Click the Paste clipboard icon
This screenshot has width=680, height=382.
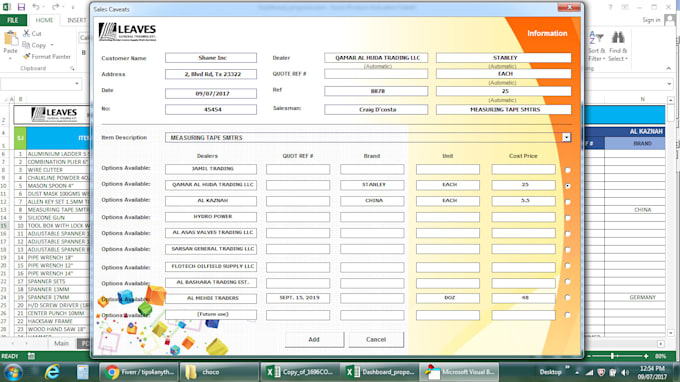[10, 39]
